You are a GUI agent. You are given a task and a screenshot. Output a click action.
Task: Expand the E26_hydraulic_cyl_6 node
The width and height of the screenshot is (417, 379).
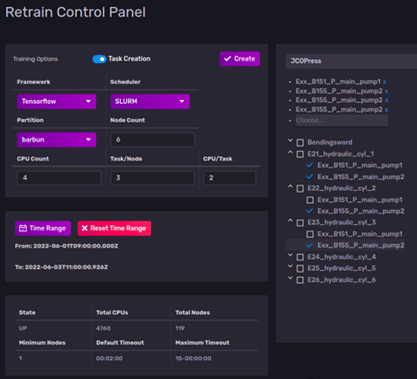click(x=290, y=278)
